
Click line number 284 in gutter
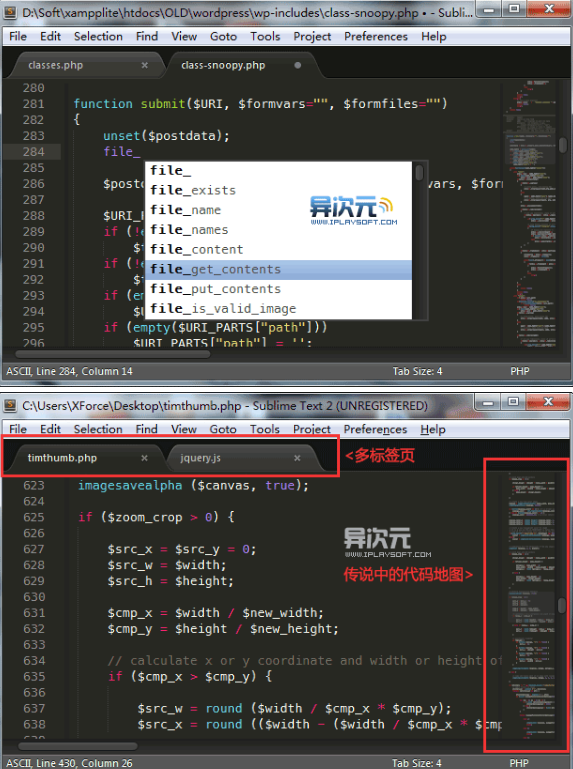point(33,152)
